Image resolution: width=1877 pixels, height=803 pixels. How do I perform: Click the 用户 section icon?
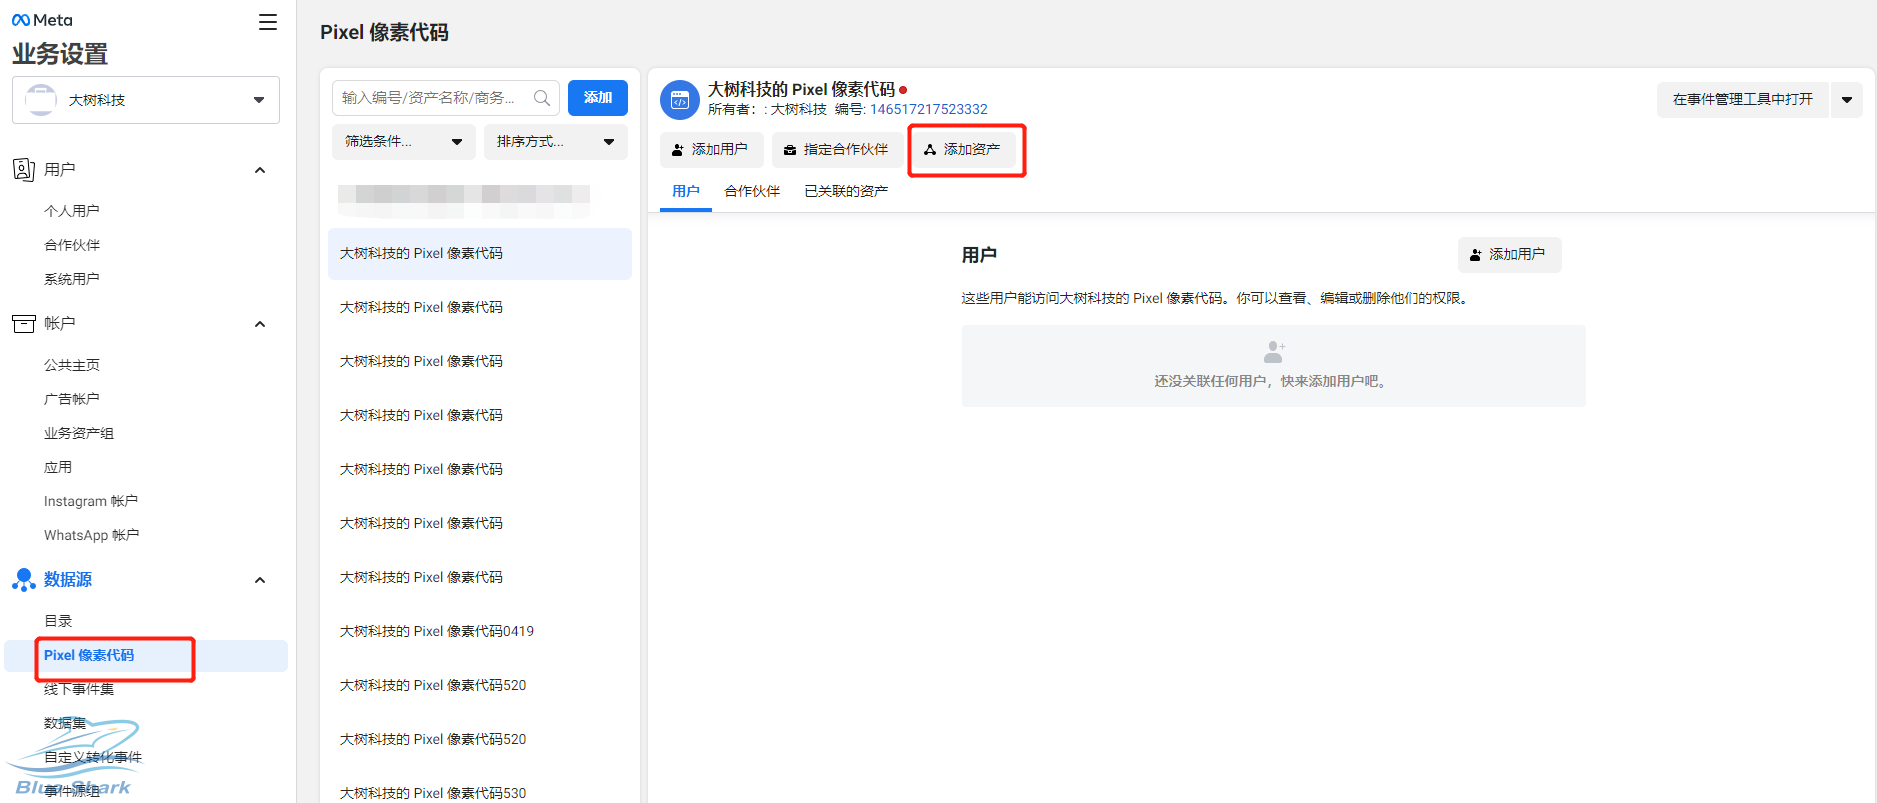(24, 170)
